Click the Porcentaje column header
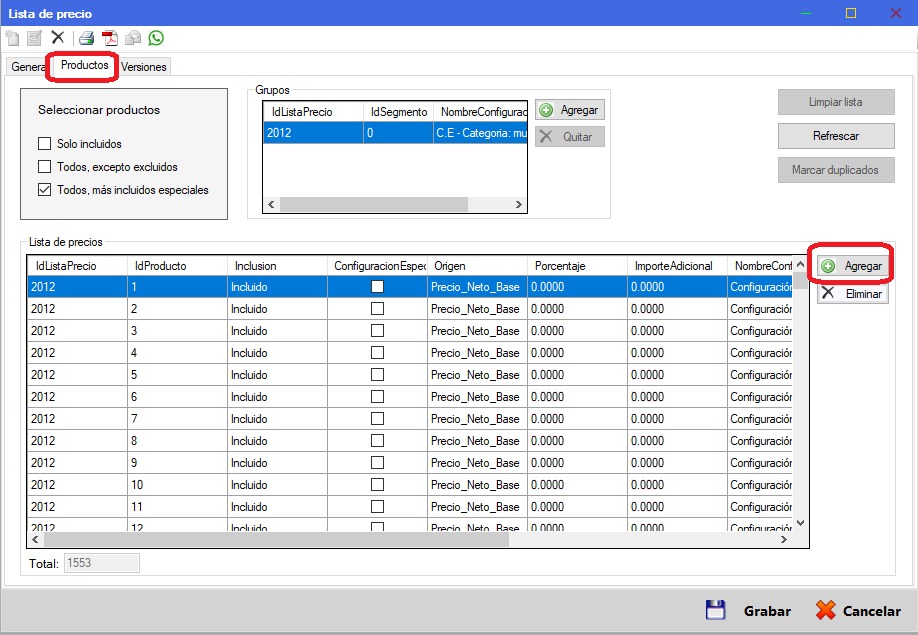The image size is (918, 635). (x=577, y=266)
